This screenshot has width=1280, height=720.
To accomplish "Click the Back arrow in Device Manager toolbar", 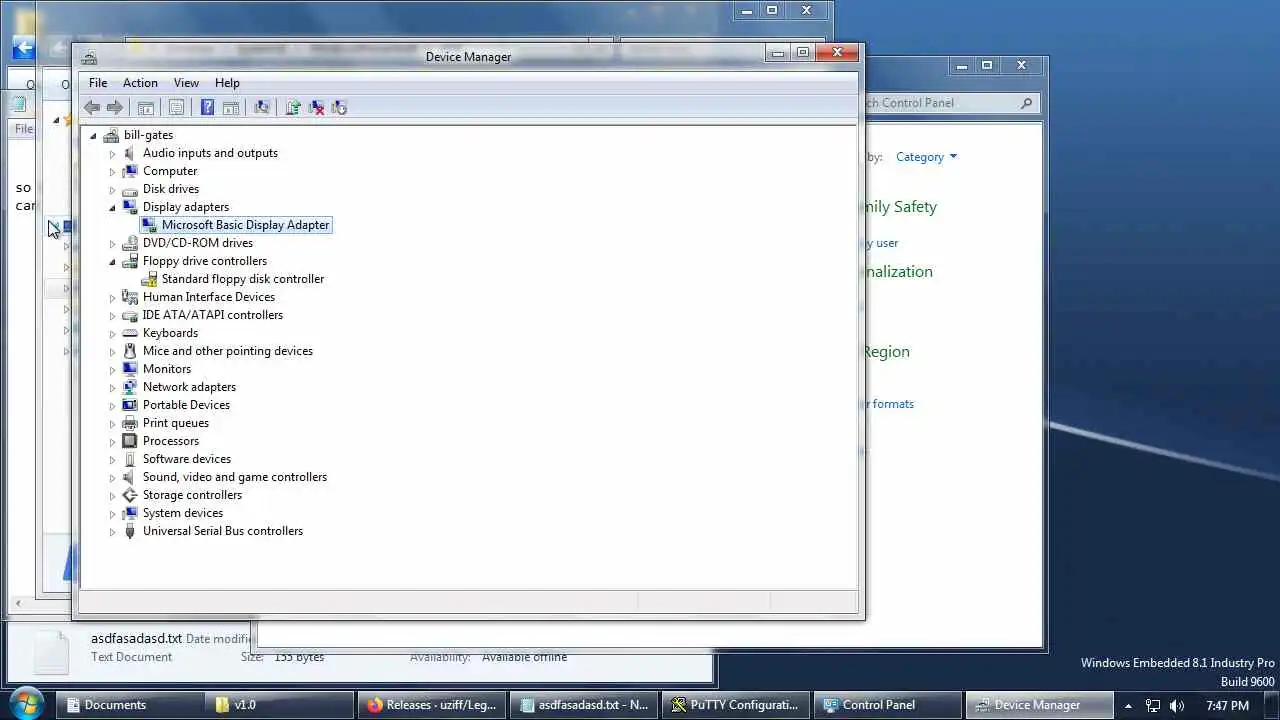I will tap(92, 108).
